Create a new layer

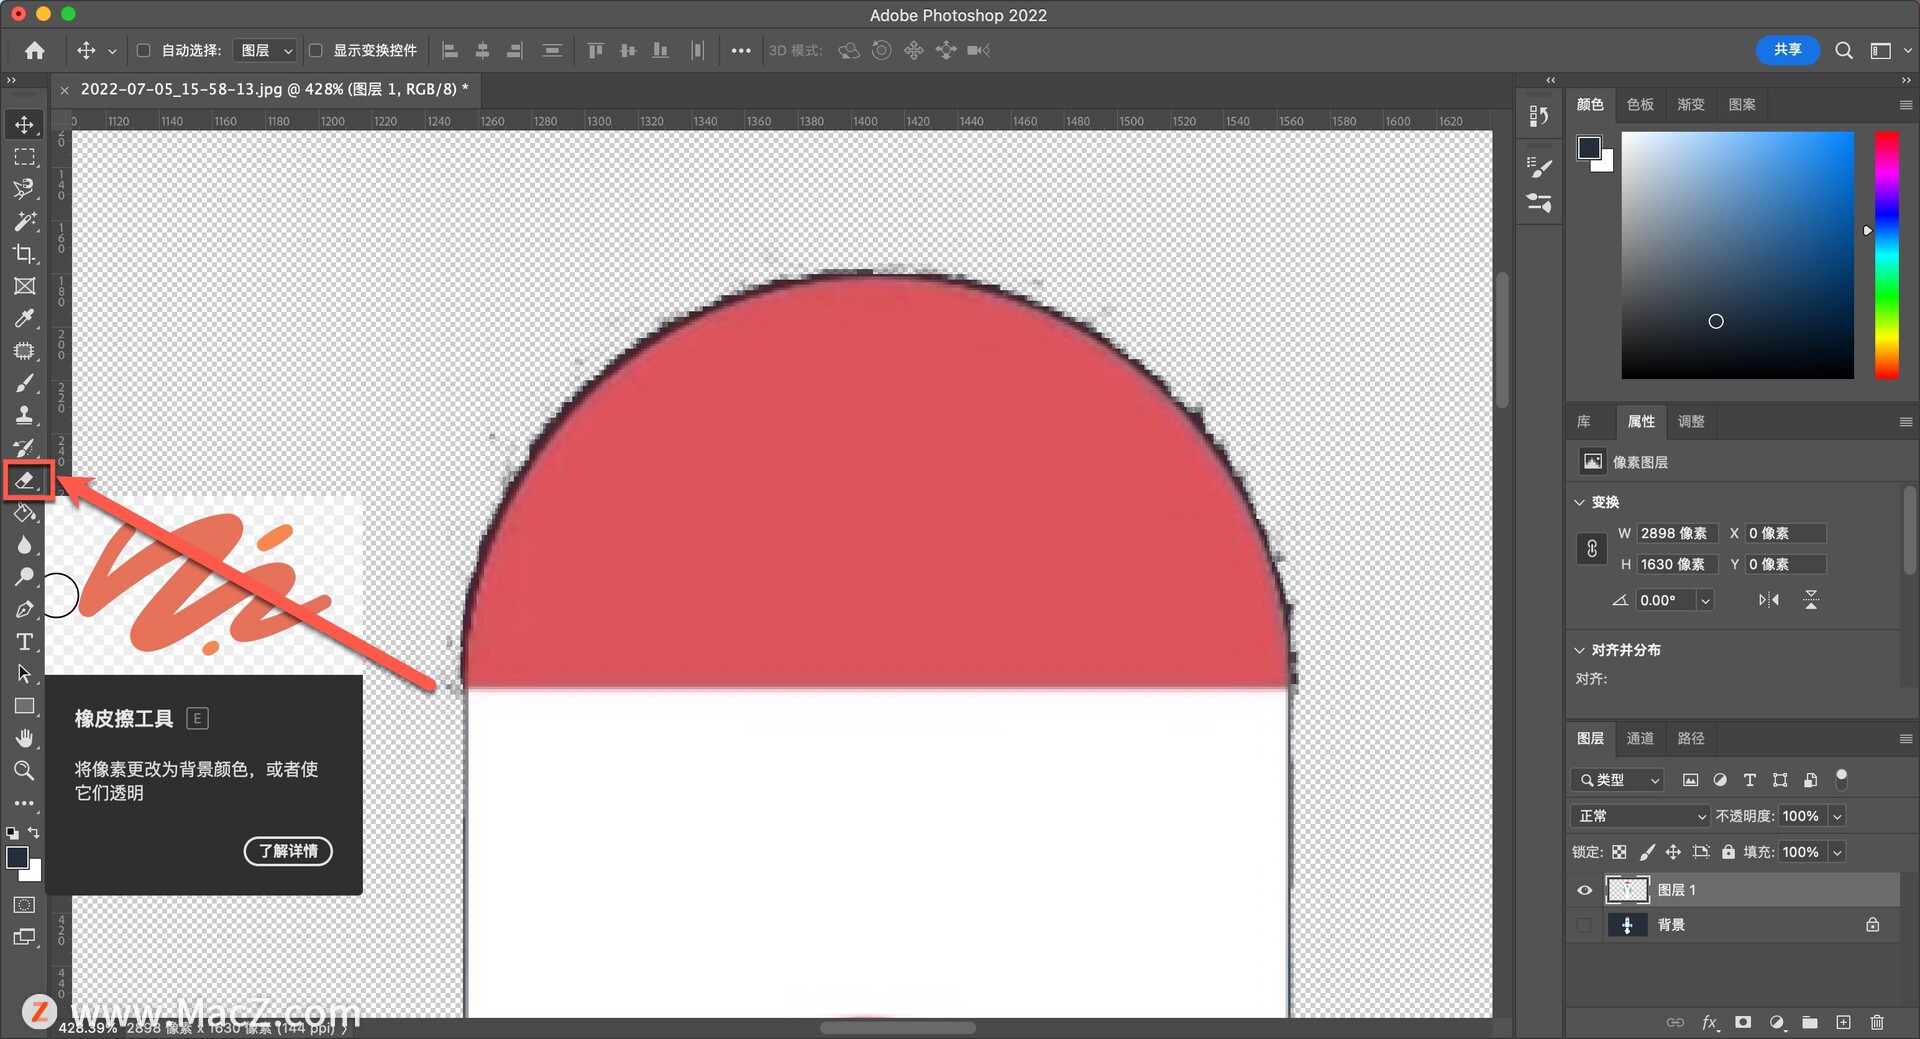[x=1843, y=1022]
